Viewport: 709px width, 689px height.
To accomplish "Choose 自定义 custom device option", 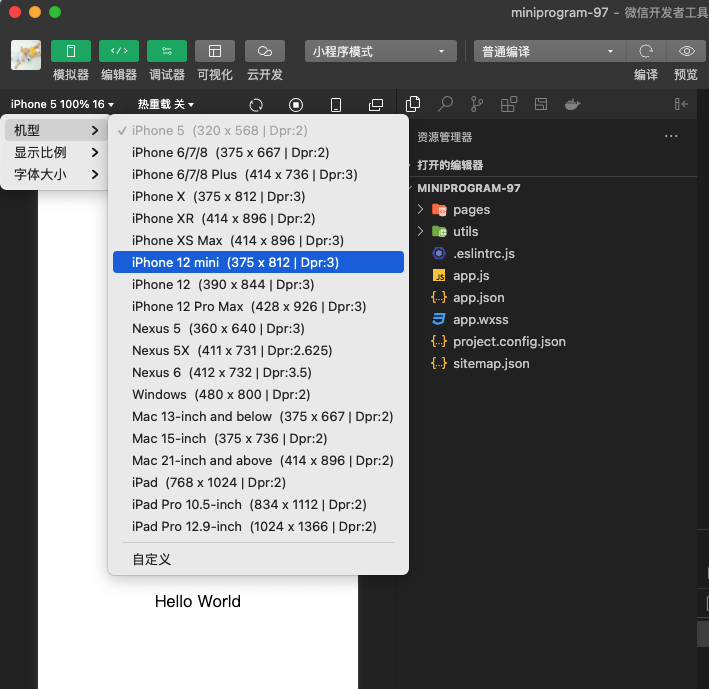I will (258, 559).
